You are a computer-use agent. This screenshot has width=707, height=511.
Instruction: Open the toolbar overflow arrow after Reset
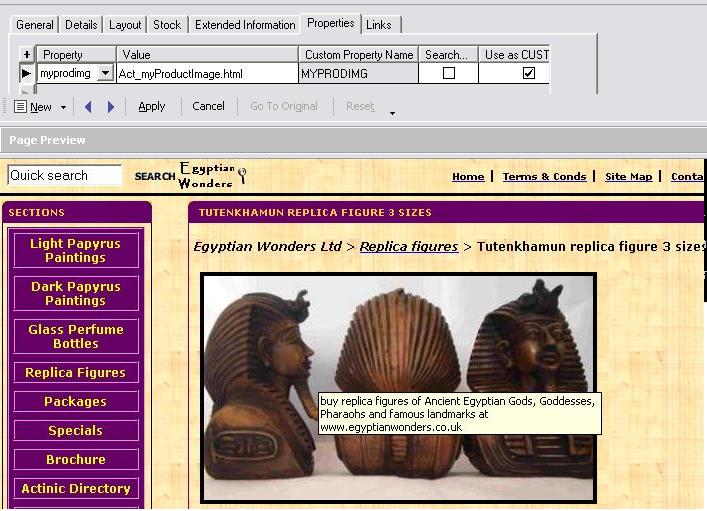(x=392, y=113)
